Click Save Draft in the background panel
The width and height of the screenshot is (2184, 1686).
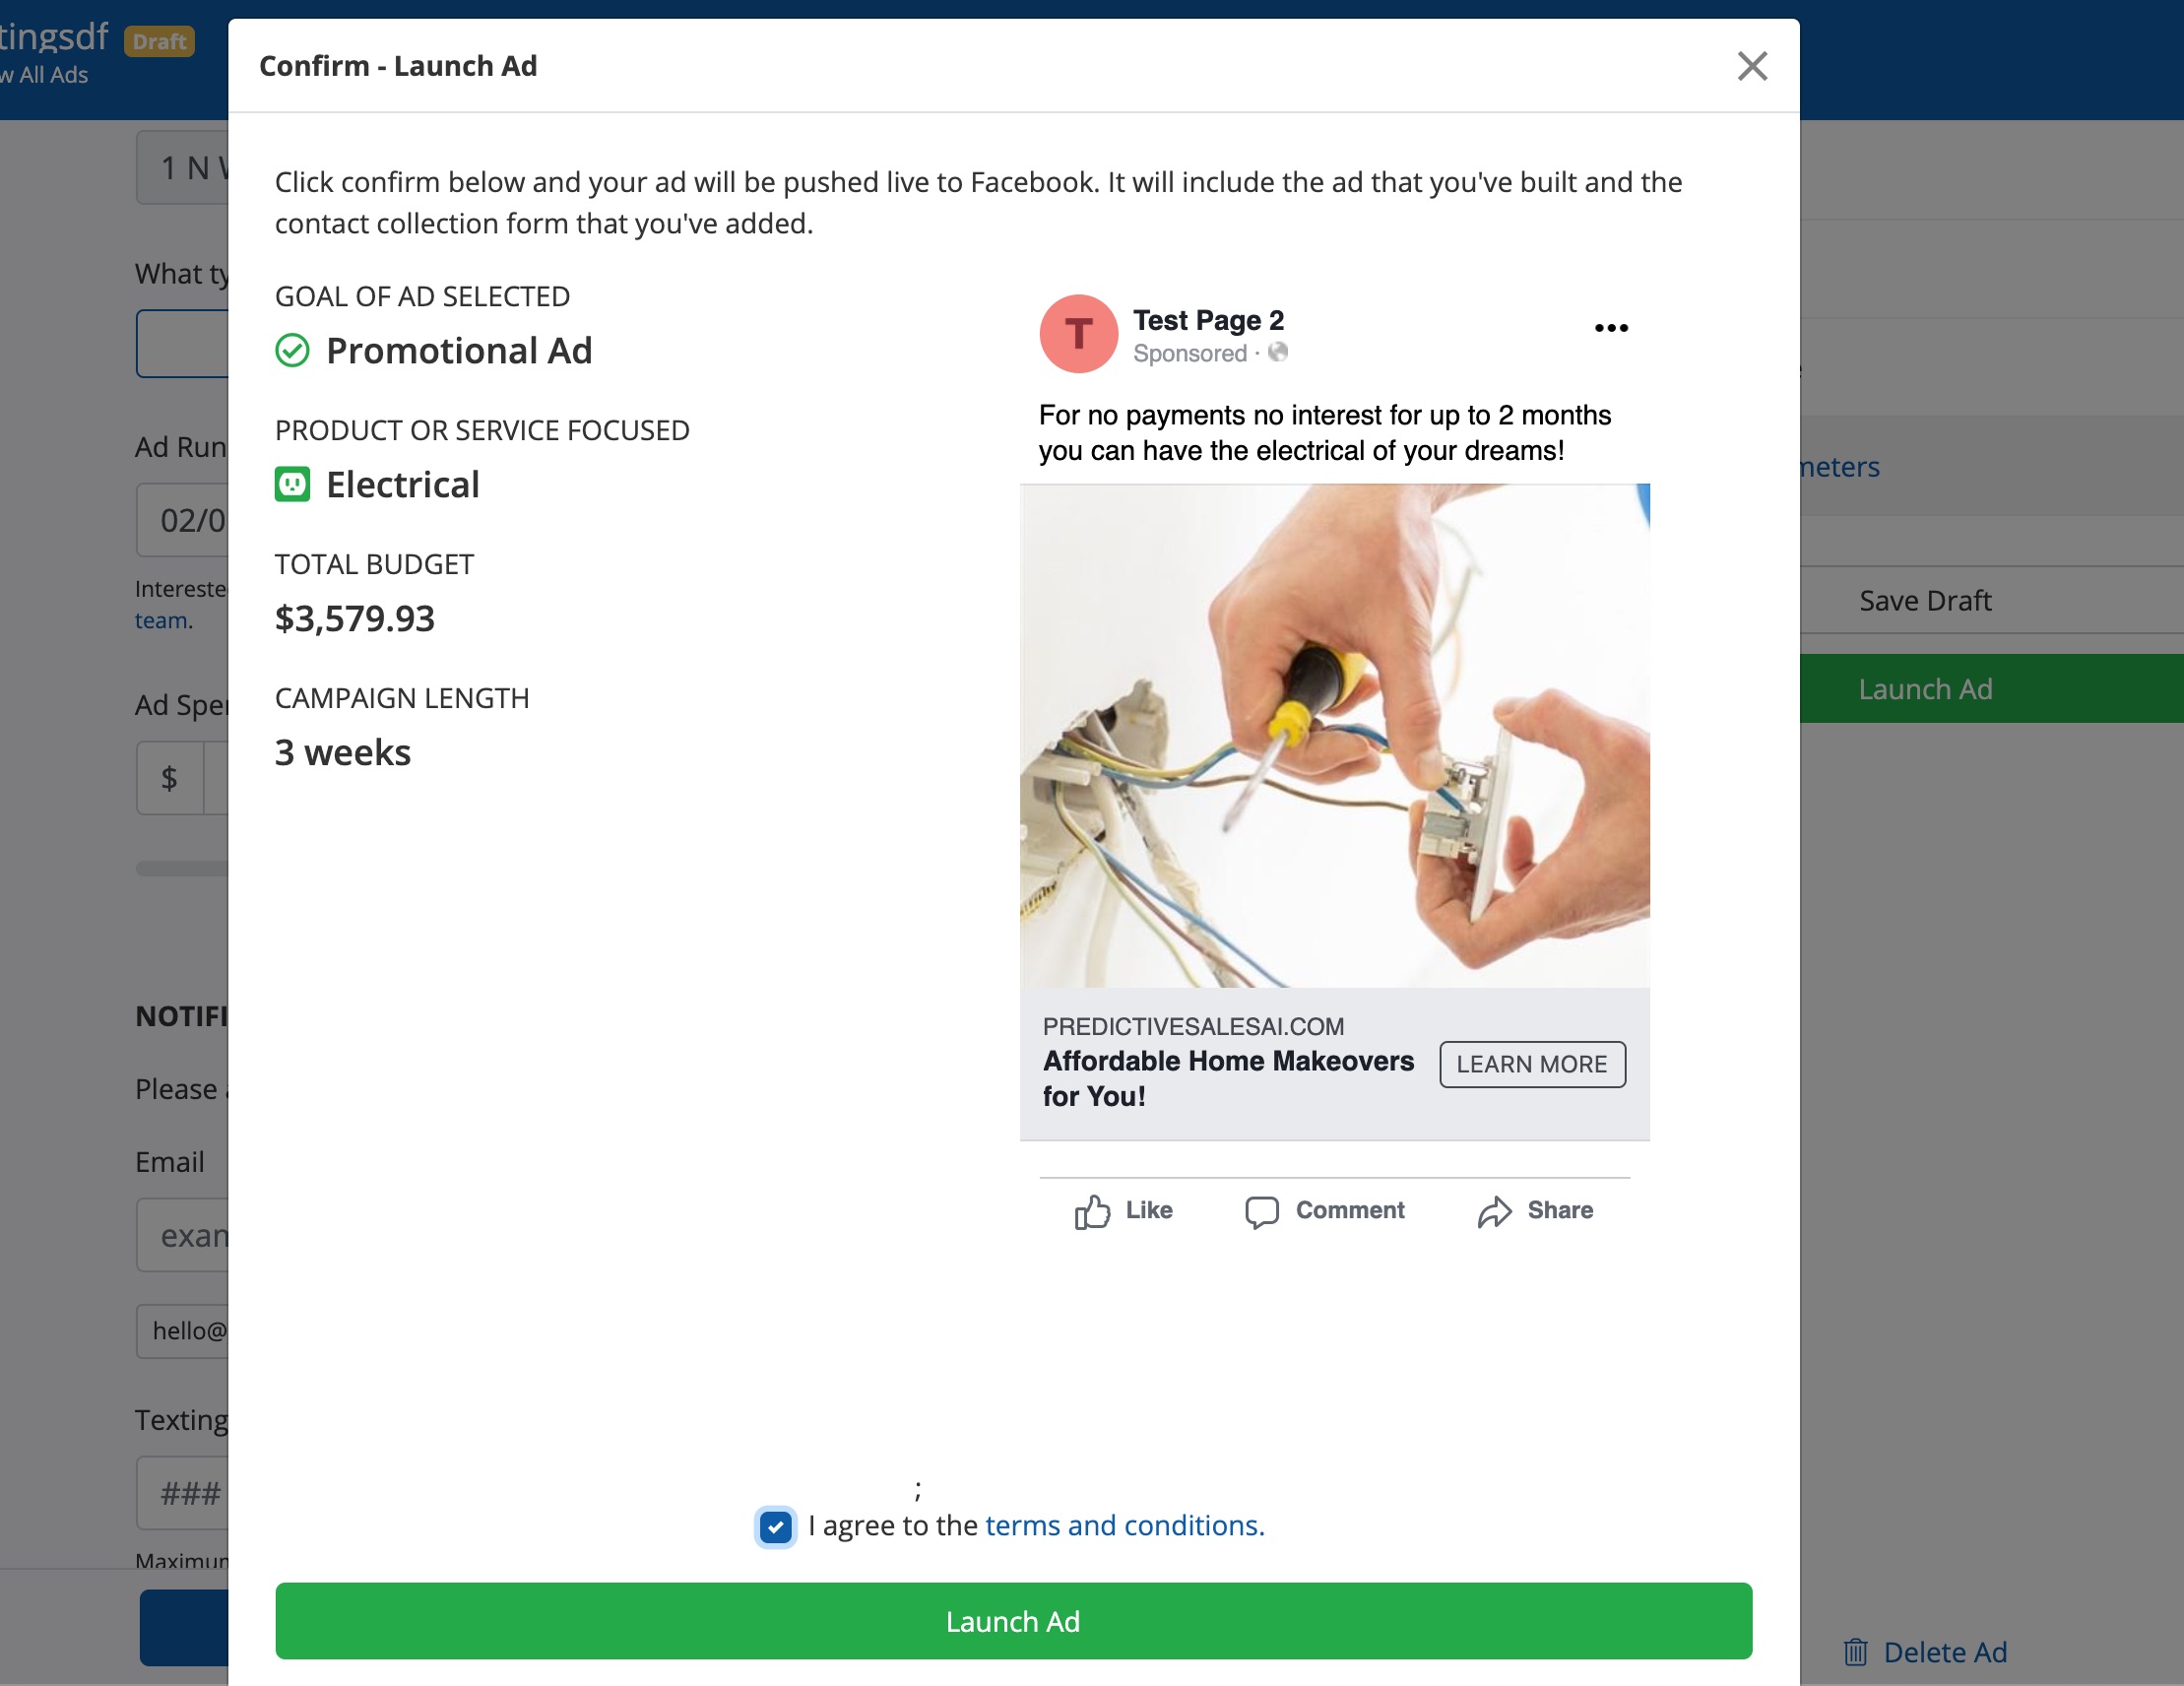[1924, 600]
